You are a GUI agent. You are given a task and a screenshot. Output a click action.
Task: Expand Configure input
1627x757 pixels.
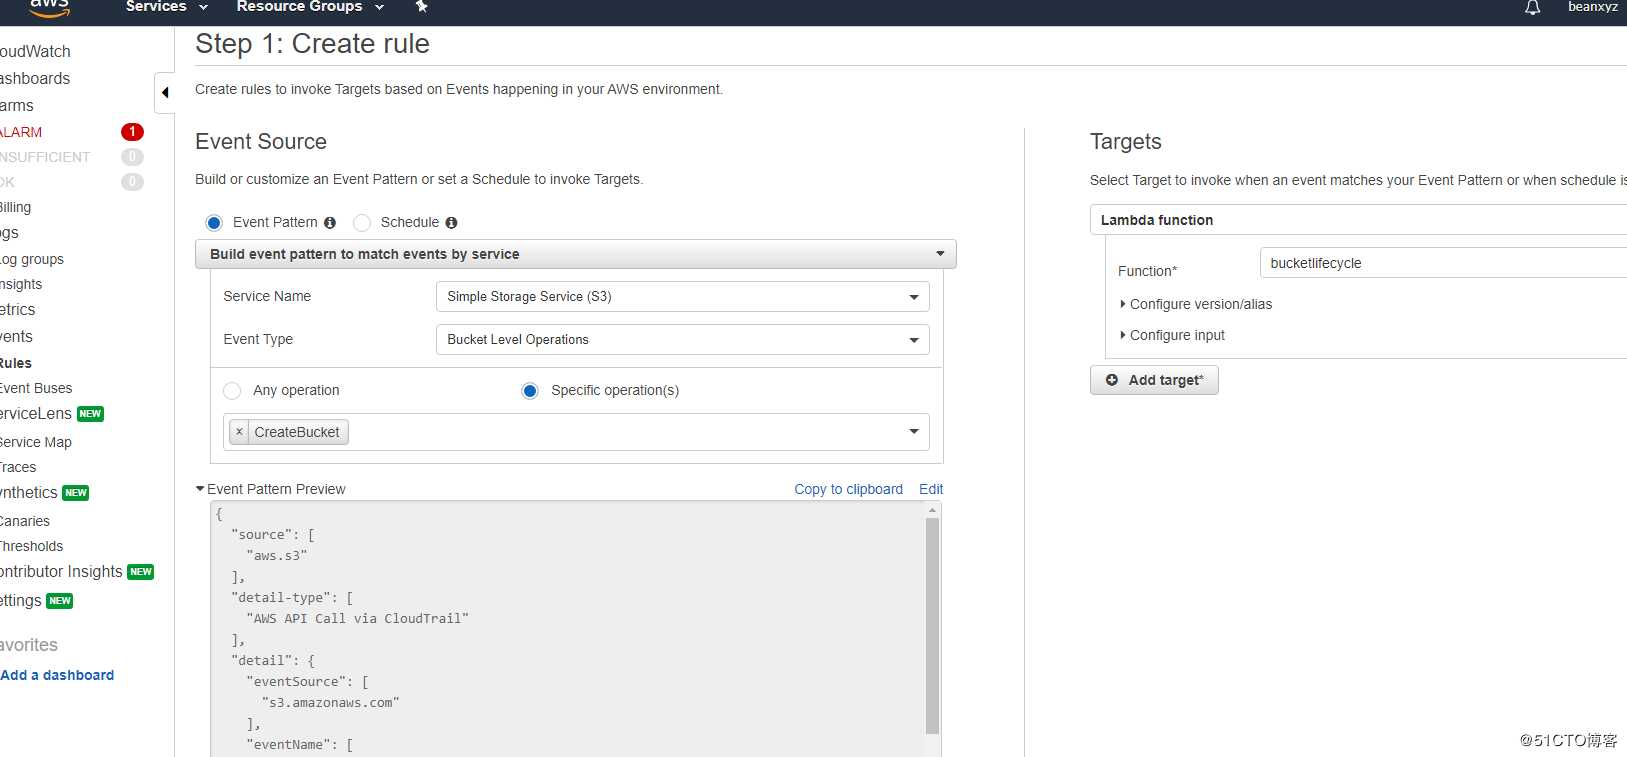1172,335
